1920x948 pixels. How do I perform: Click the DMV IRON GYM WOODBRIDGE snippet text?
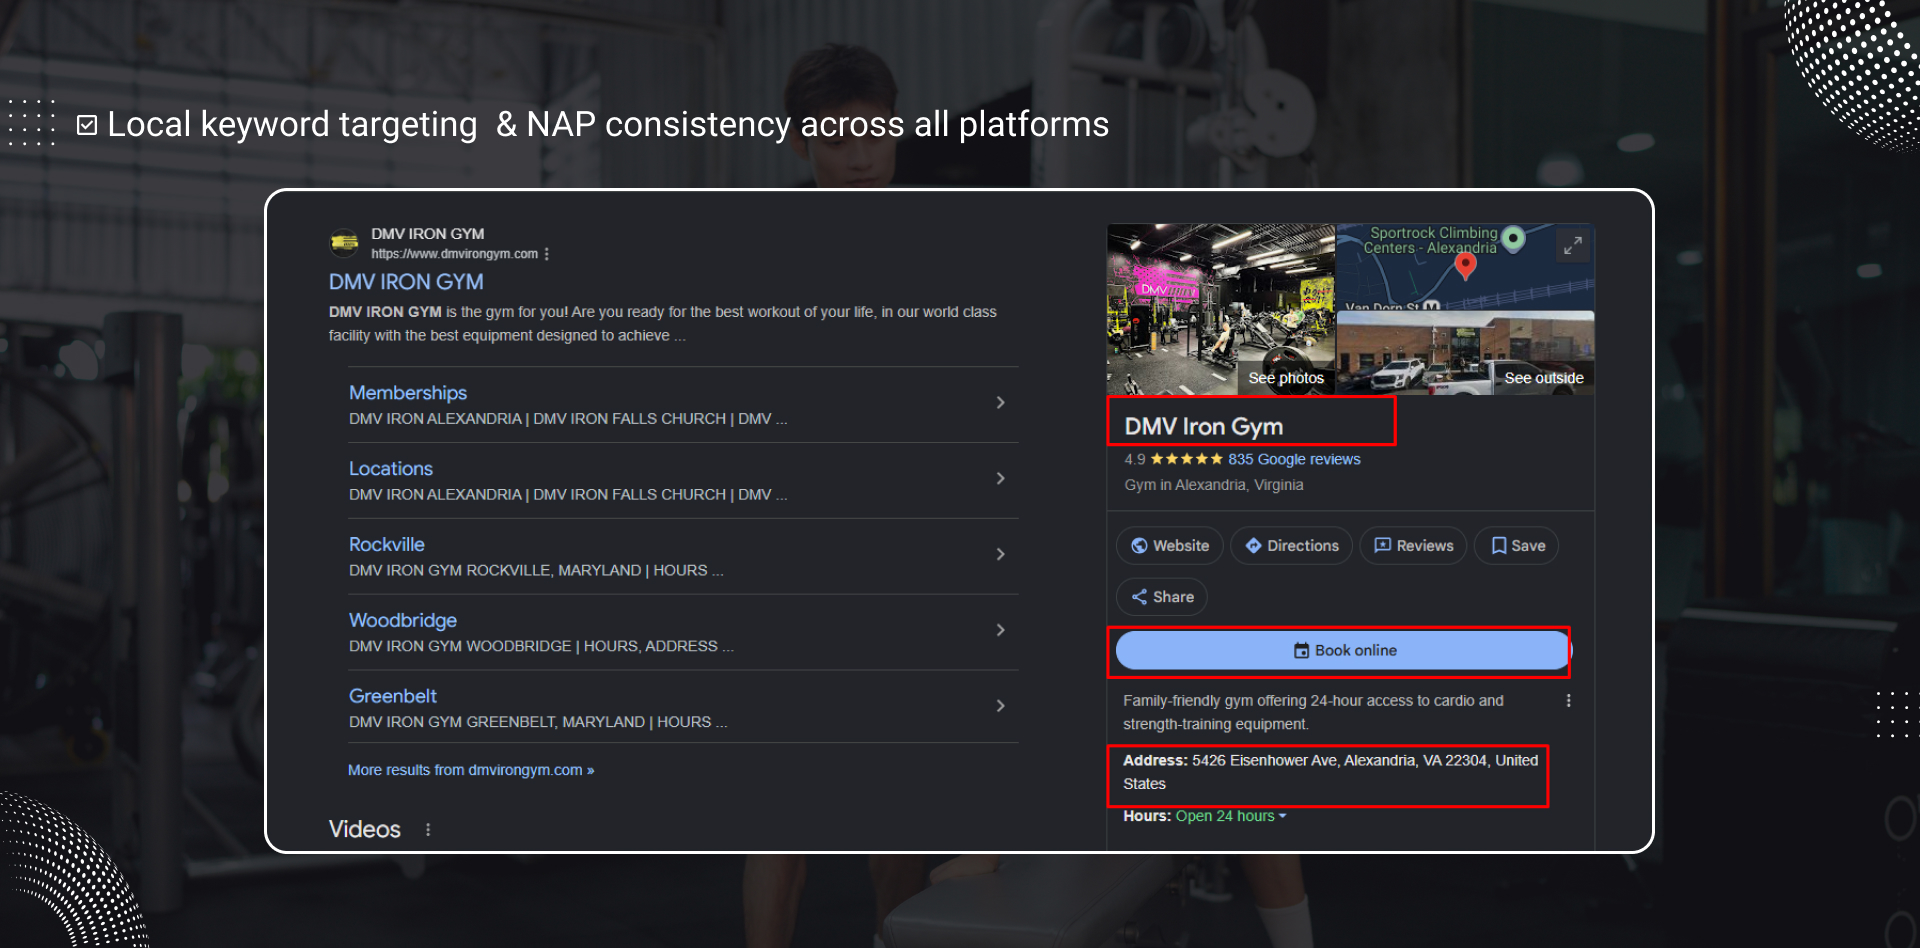pos(541,646)
